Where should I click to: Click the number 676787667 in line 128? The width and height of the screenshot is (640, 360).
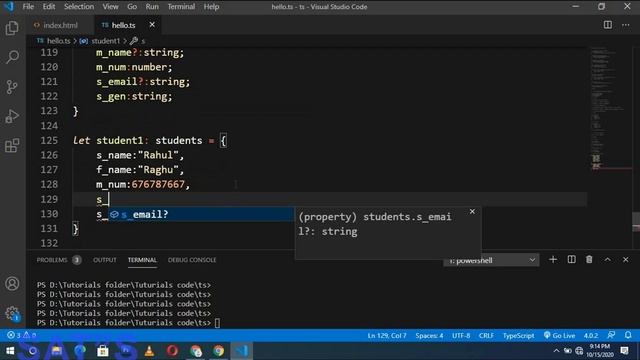click(158, 184)
